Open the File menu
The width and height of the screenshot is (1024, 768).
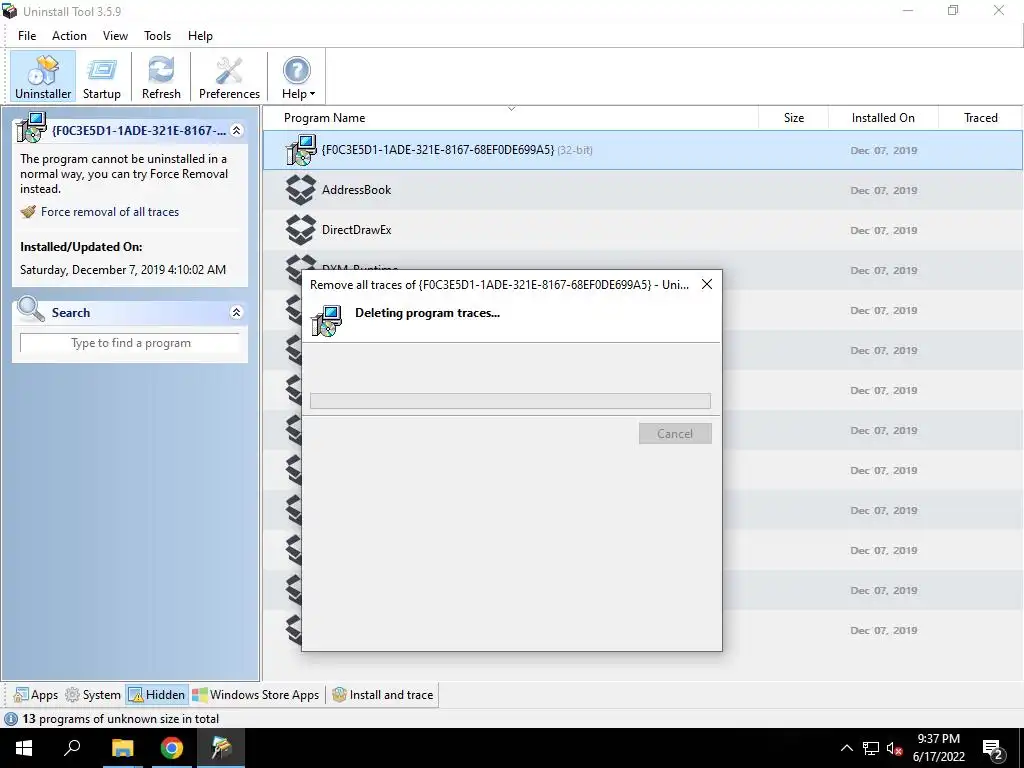click(x=27, y=36)
